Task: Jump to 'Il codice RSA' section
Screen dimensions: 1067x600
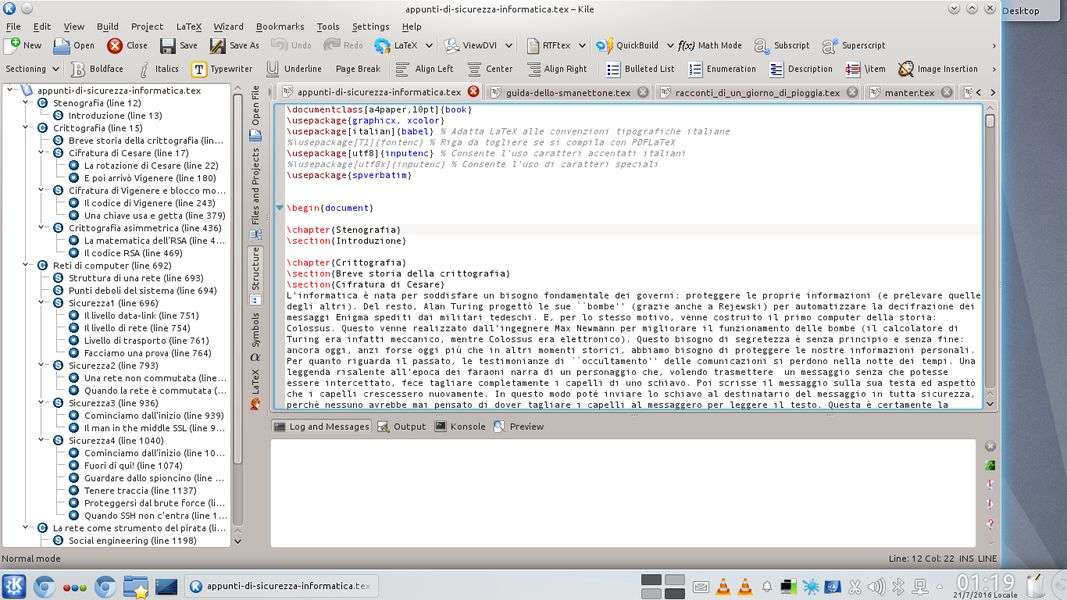Action: (132, 253)
